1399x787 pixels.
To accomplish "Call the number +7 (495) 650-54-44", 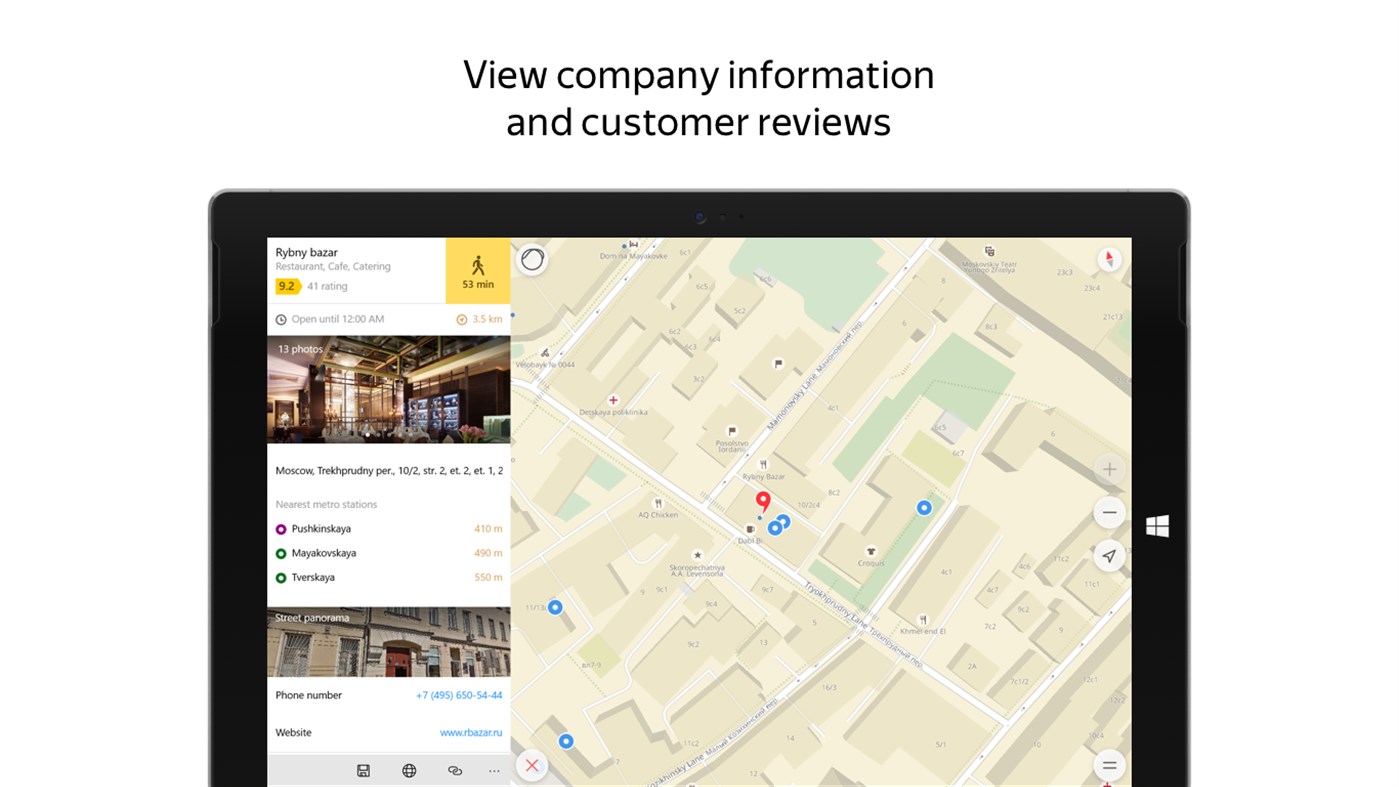I will click(x=459, y=694).
